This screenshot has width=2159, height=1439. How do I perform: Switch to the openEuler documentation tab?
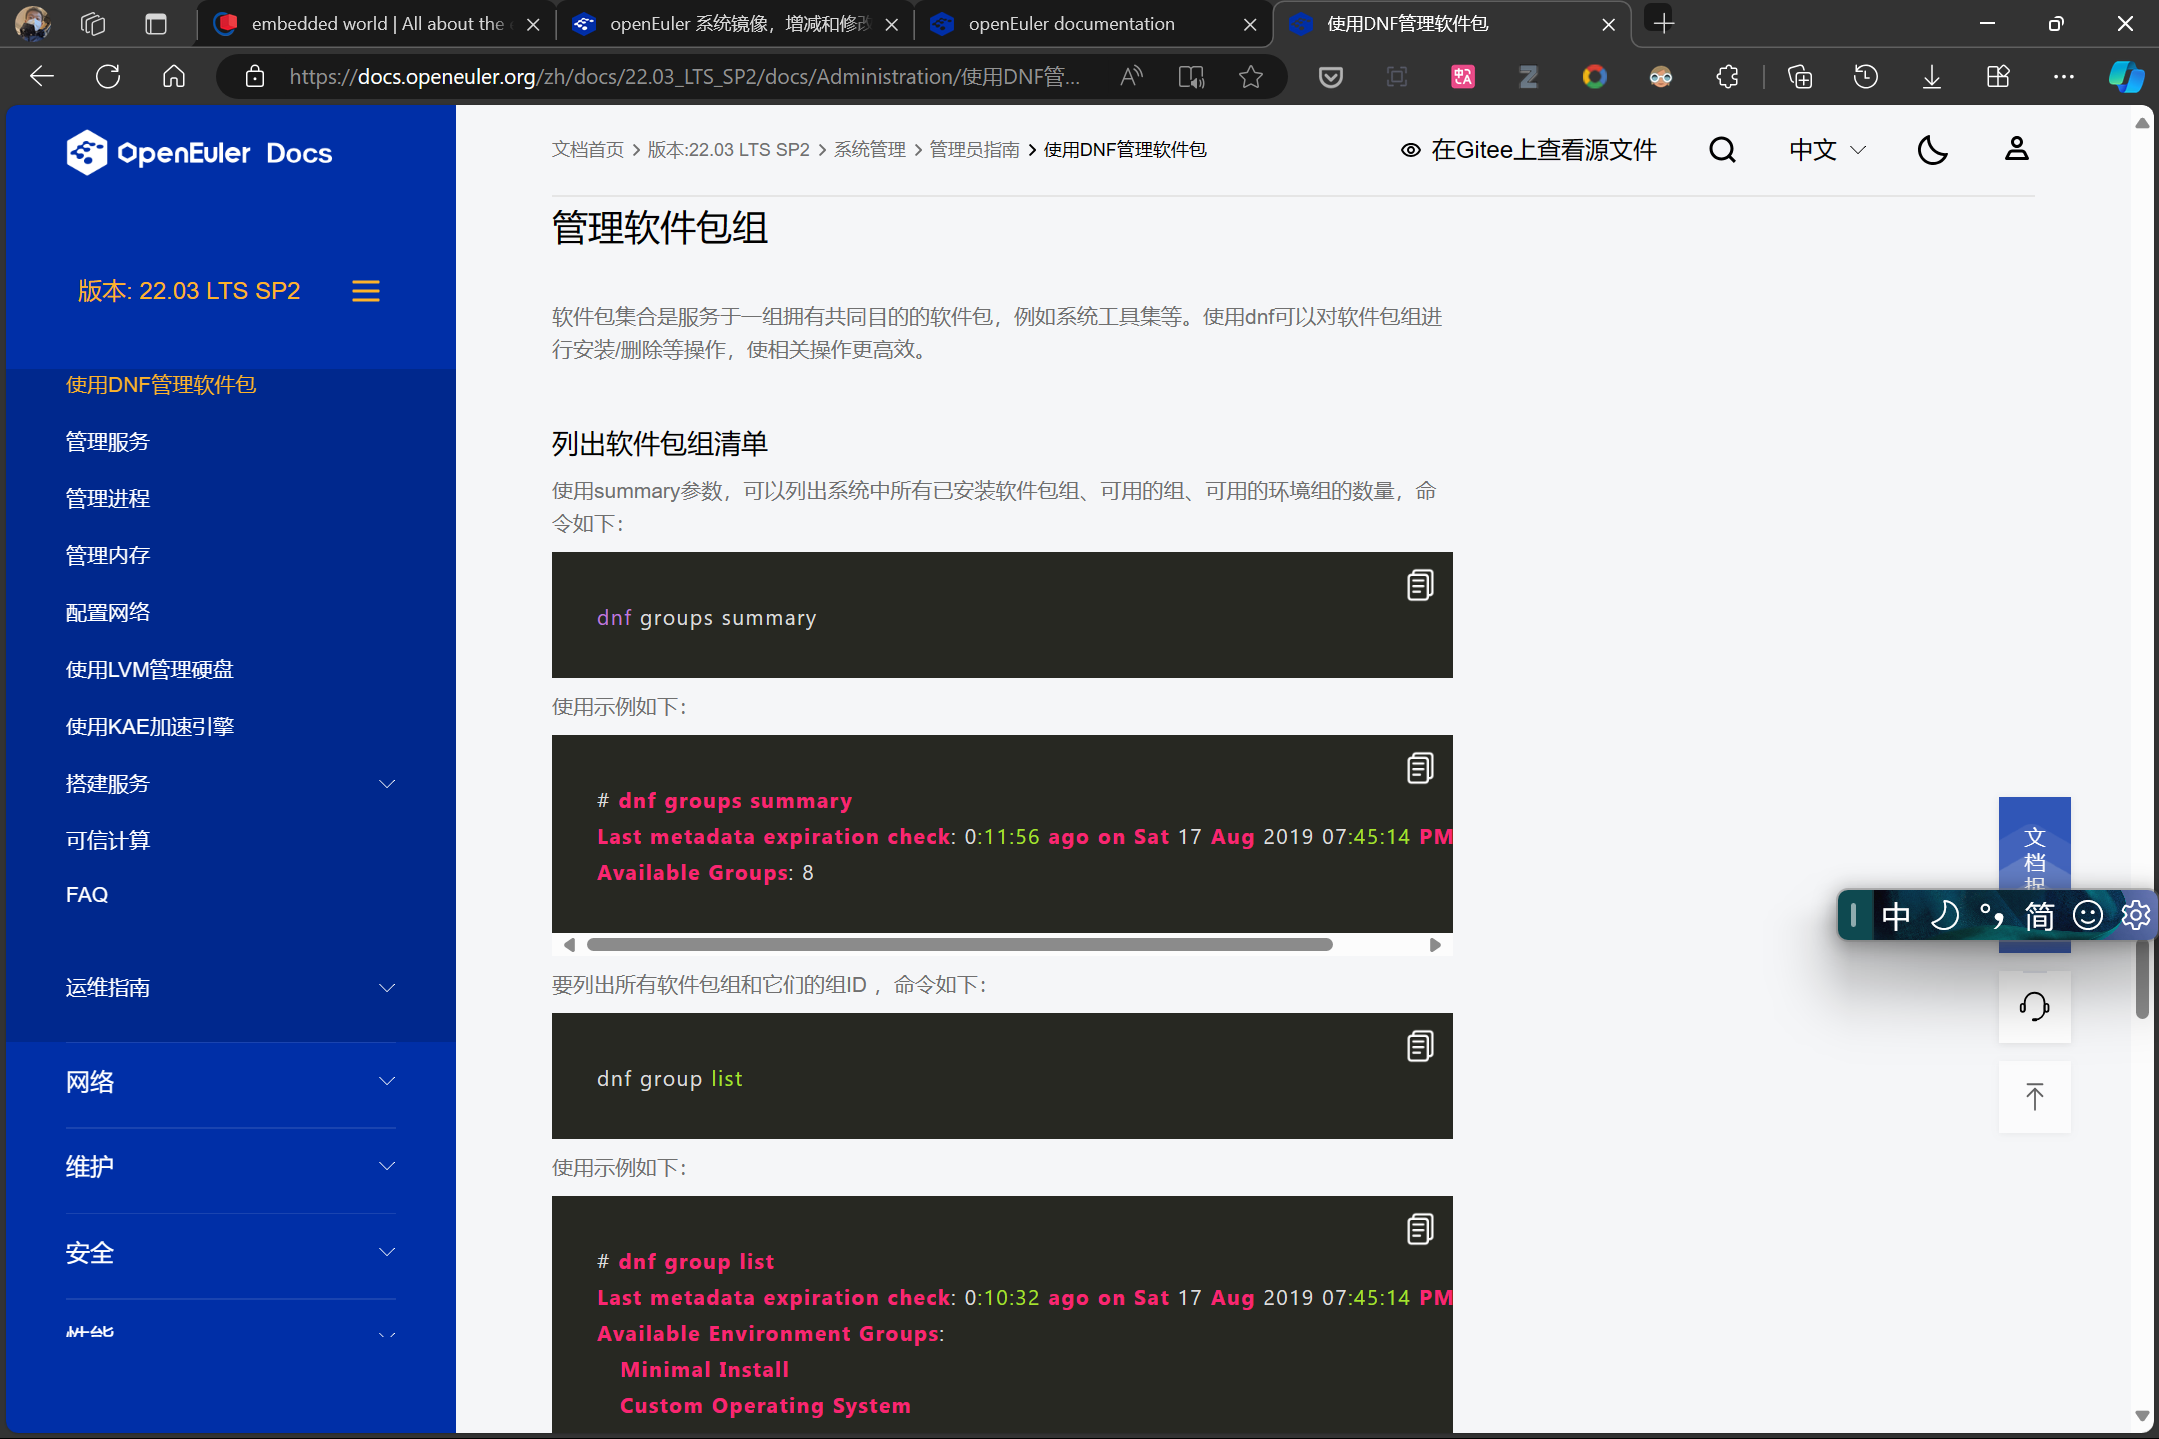[1071, 24]
